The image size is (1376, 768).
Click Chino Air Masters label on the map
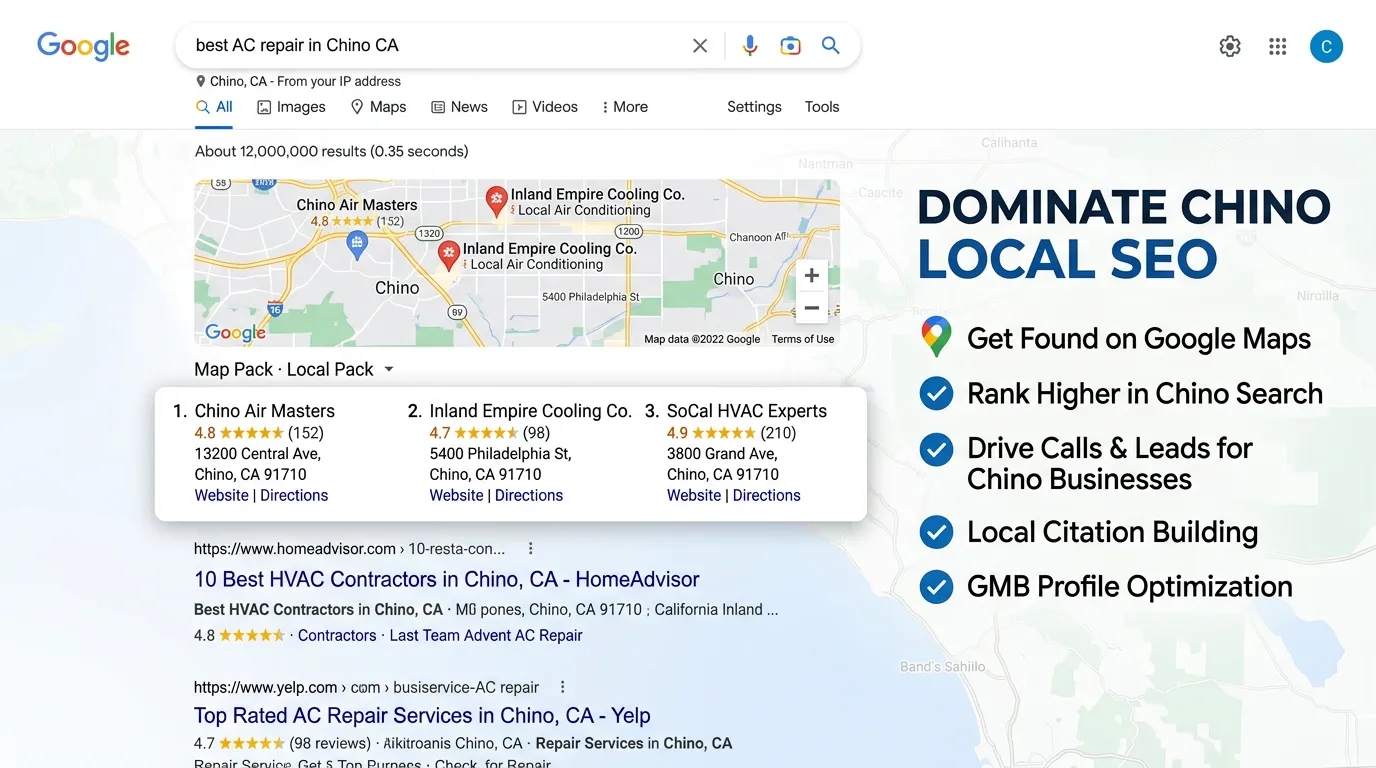tap(357, 205)
